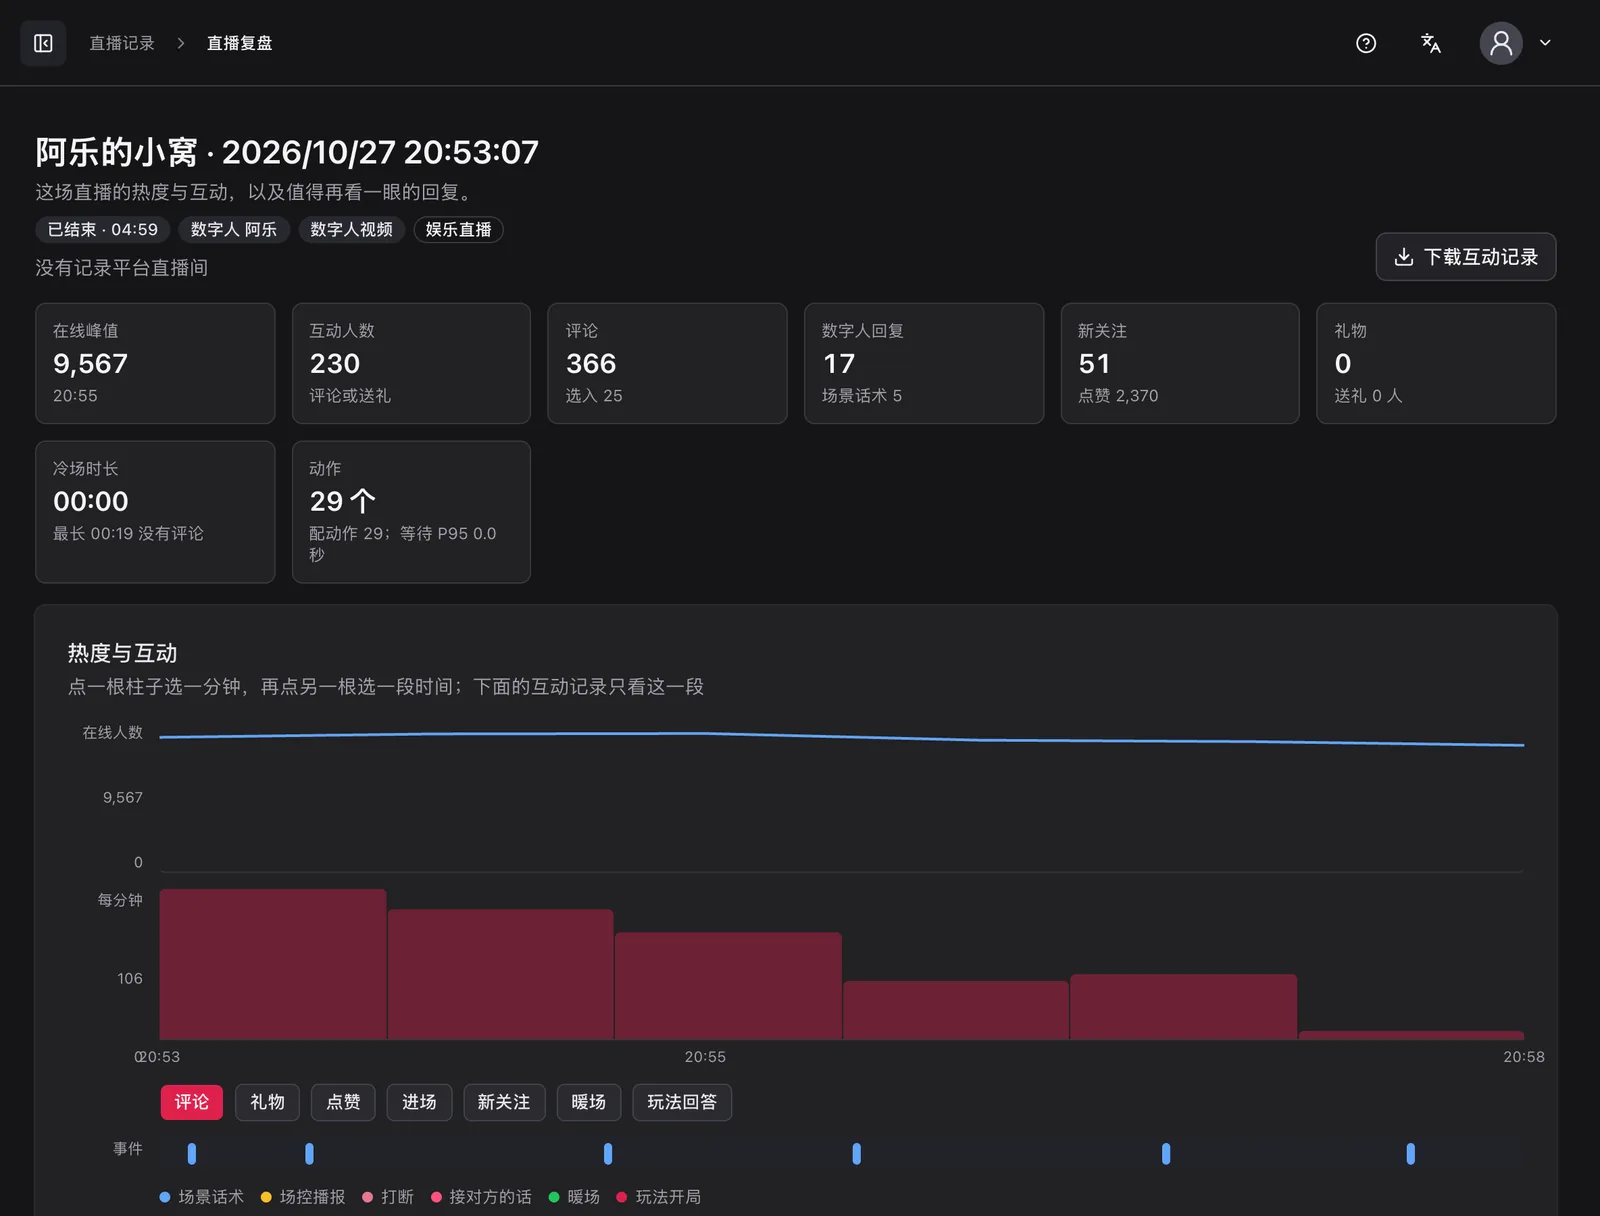Click the 接对方的话 legend item
Viewport: 1600px width, 1216px height.
tap(481, 1197)
